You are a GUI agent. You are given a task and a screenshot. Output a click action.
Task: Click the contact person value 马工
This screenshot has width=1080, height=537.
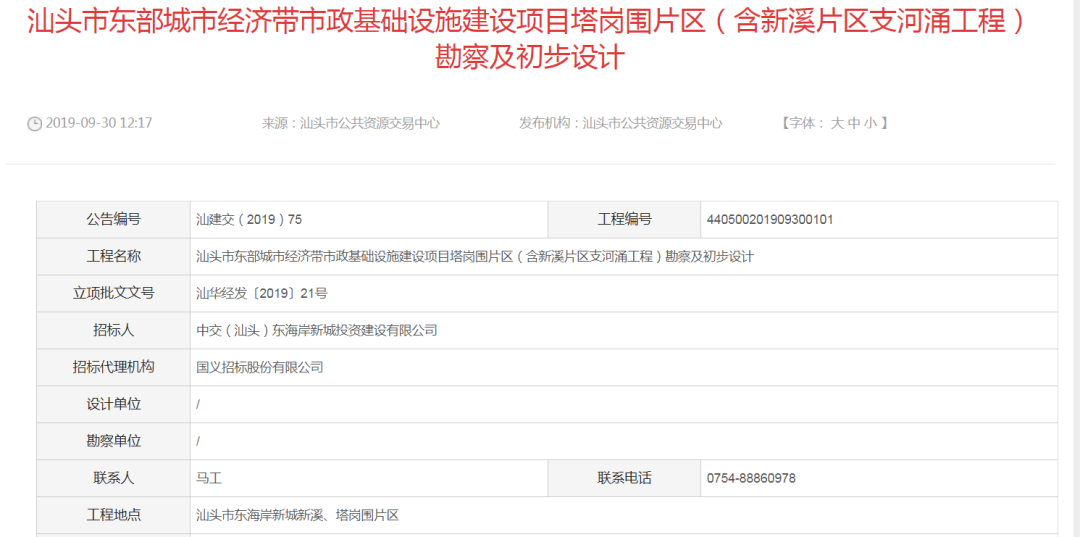[209, 478]
